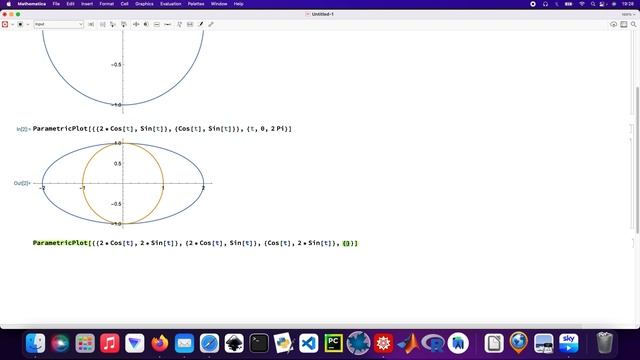
Task: Open the Help menu
Action: 238,4
